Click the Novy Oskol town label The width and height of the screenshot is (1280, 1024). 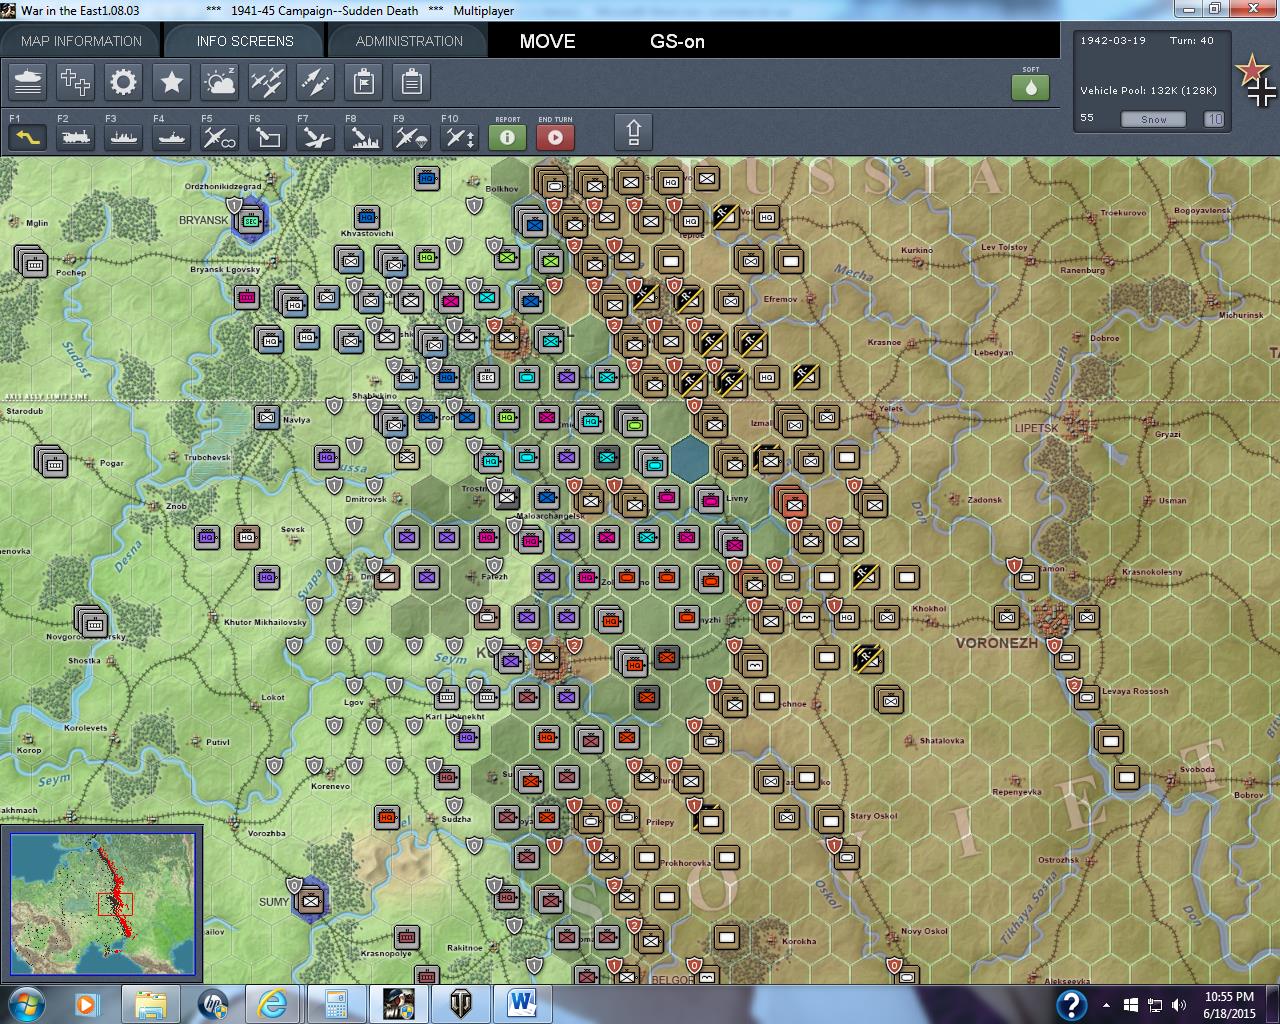coord(924,931)
